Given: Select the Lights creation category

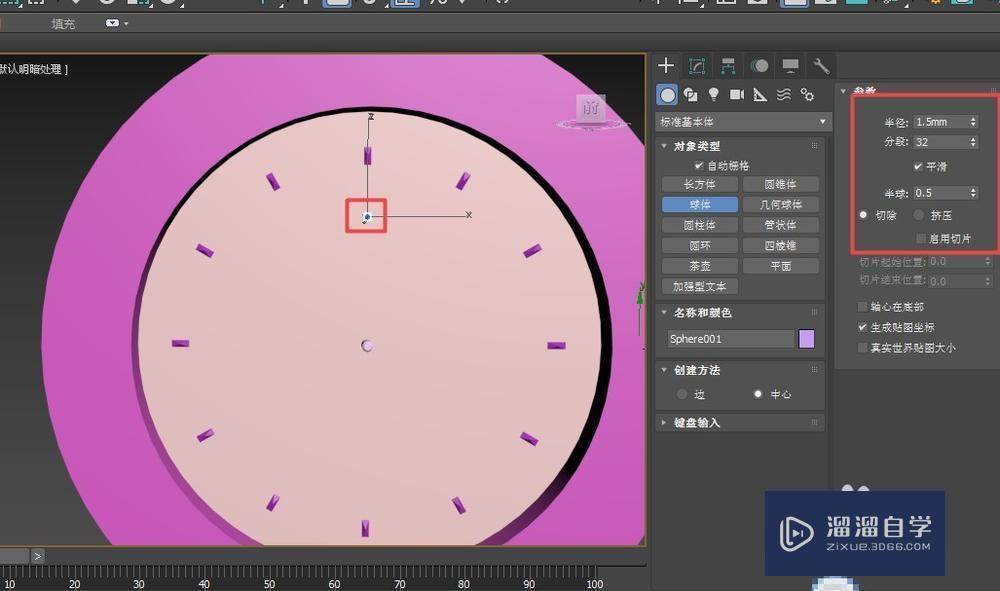Looking at the screenshot, I should point(714,94).
